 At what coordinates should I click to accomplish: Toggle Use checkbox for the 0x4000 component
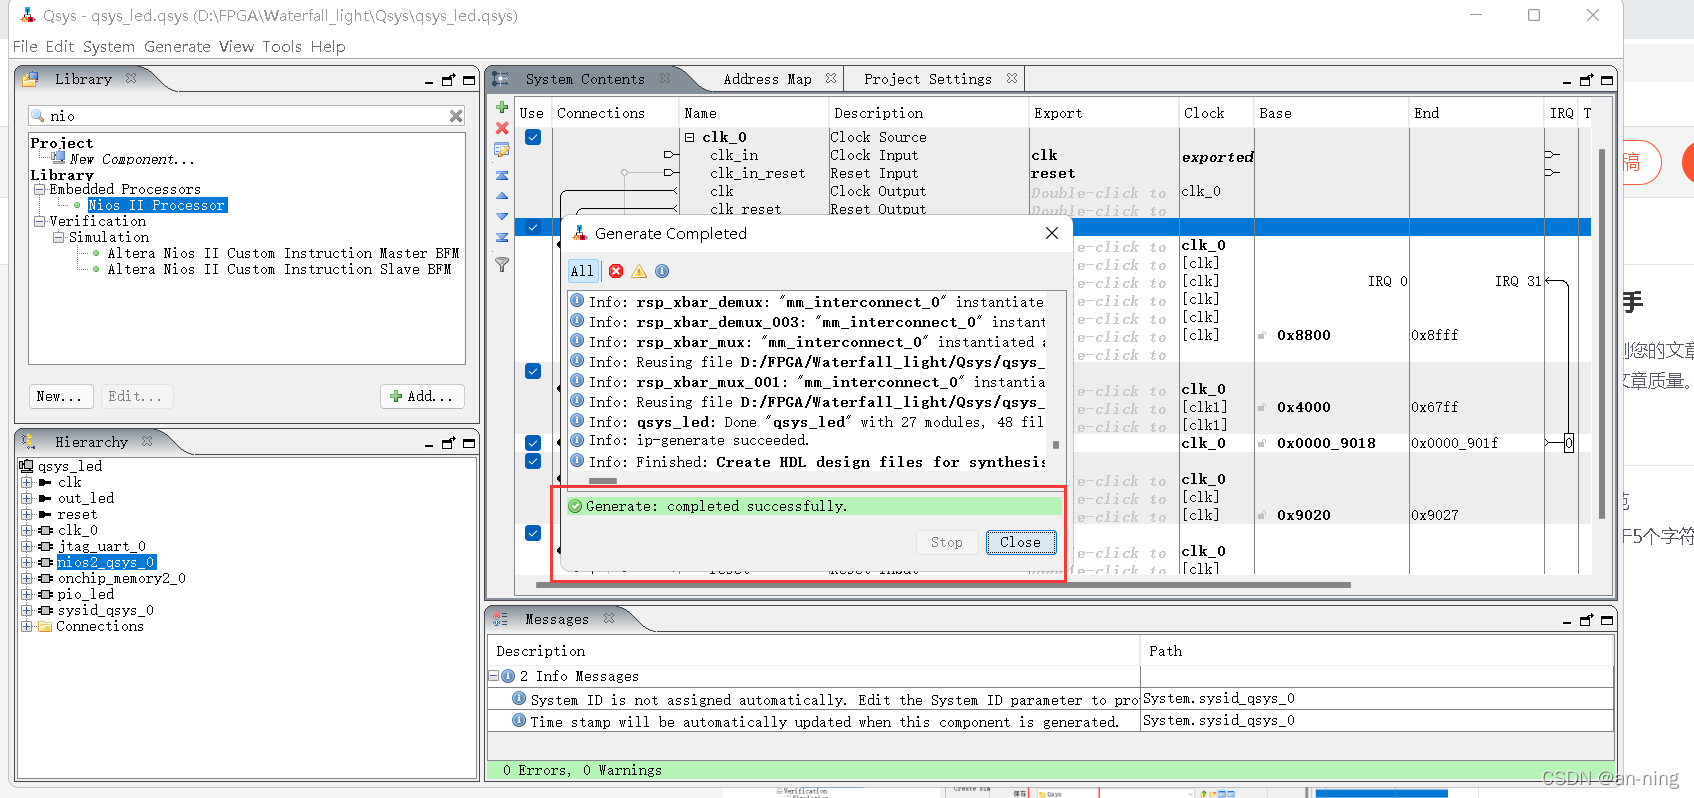coord(533,371)
